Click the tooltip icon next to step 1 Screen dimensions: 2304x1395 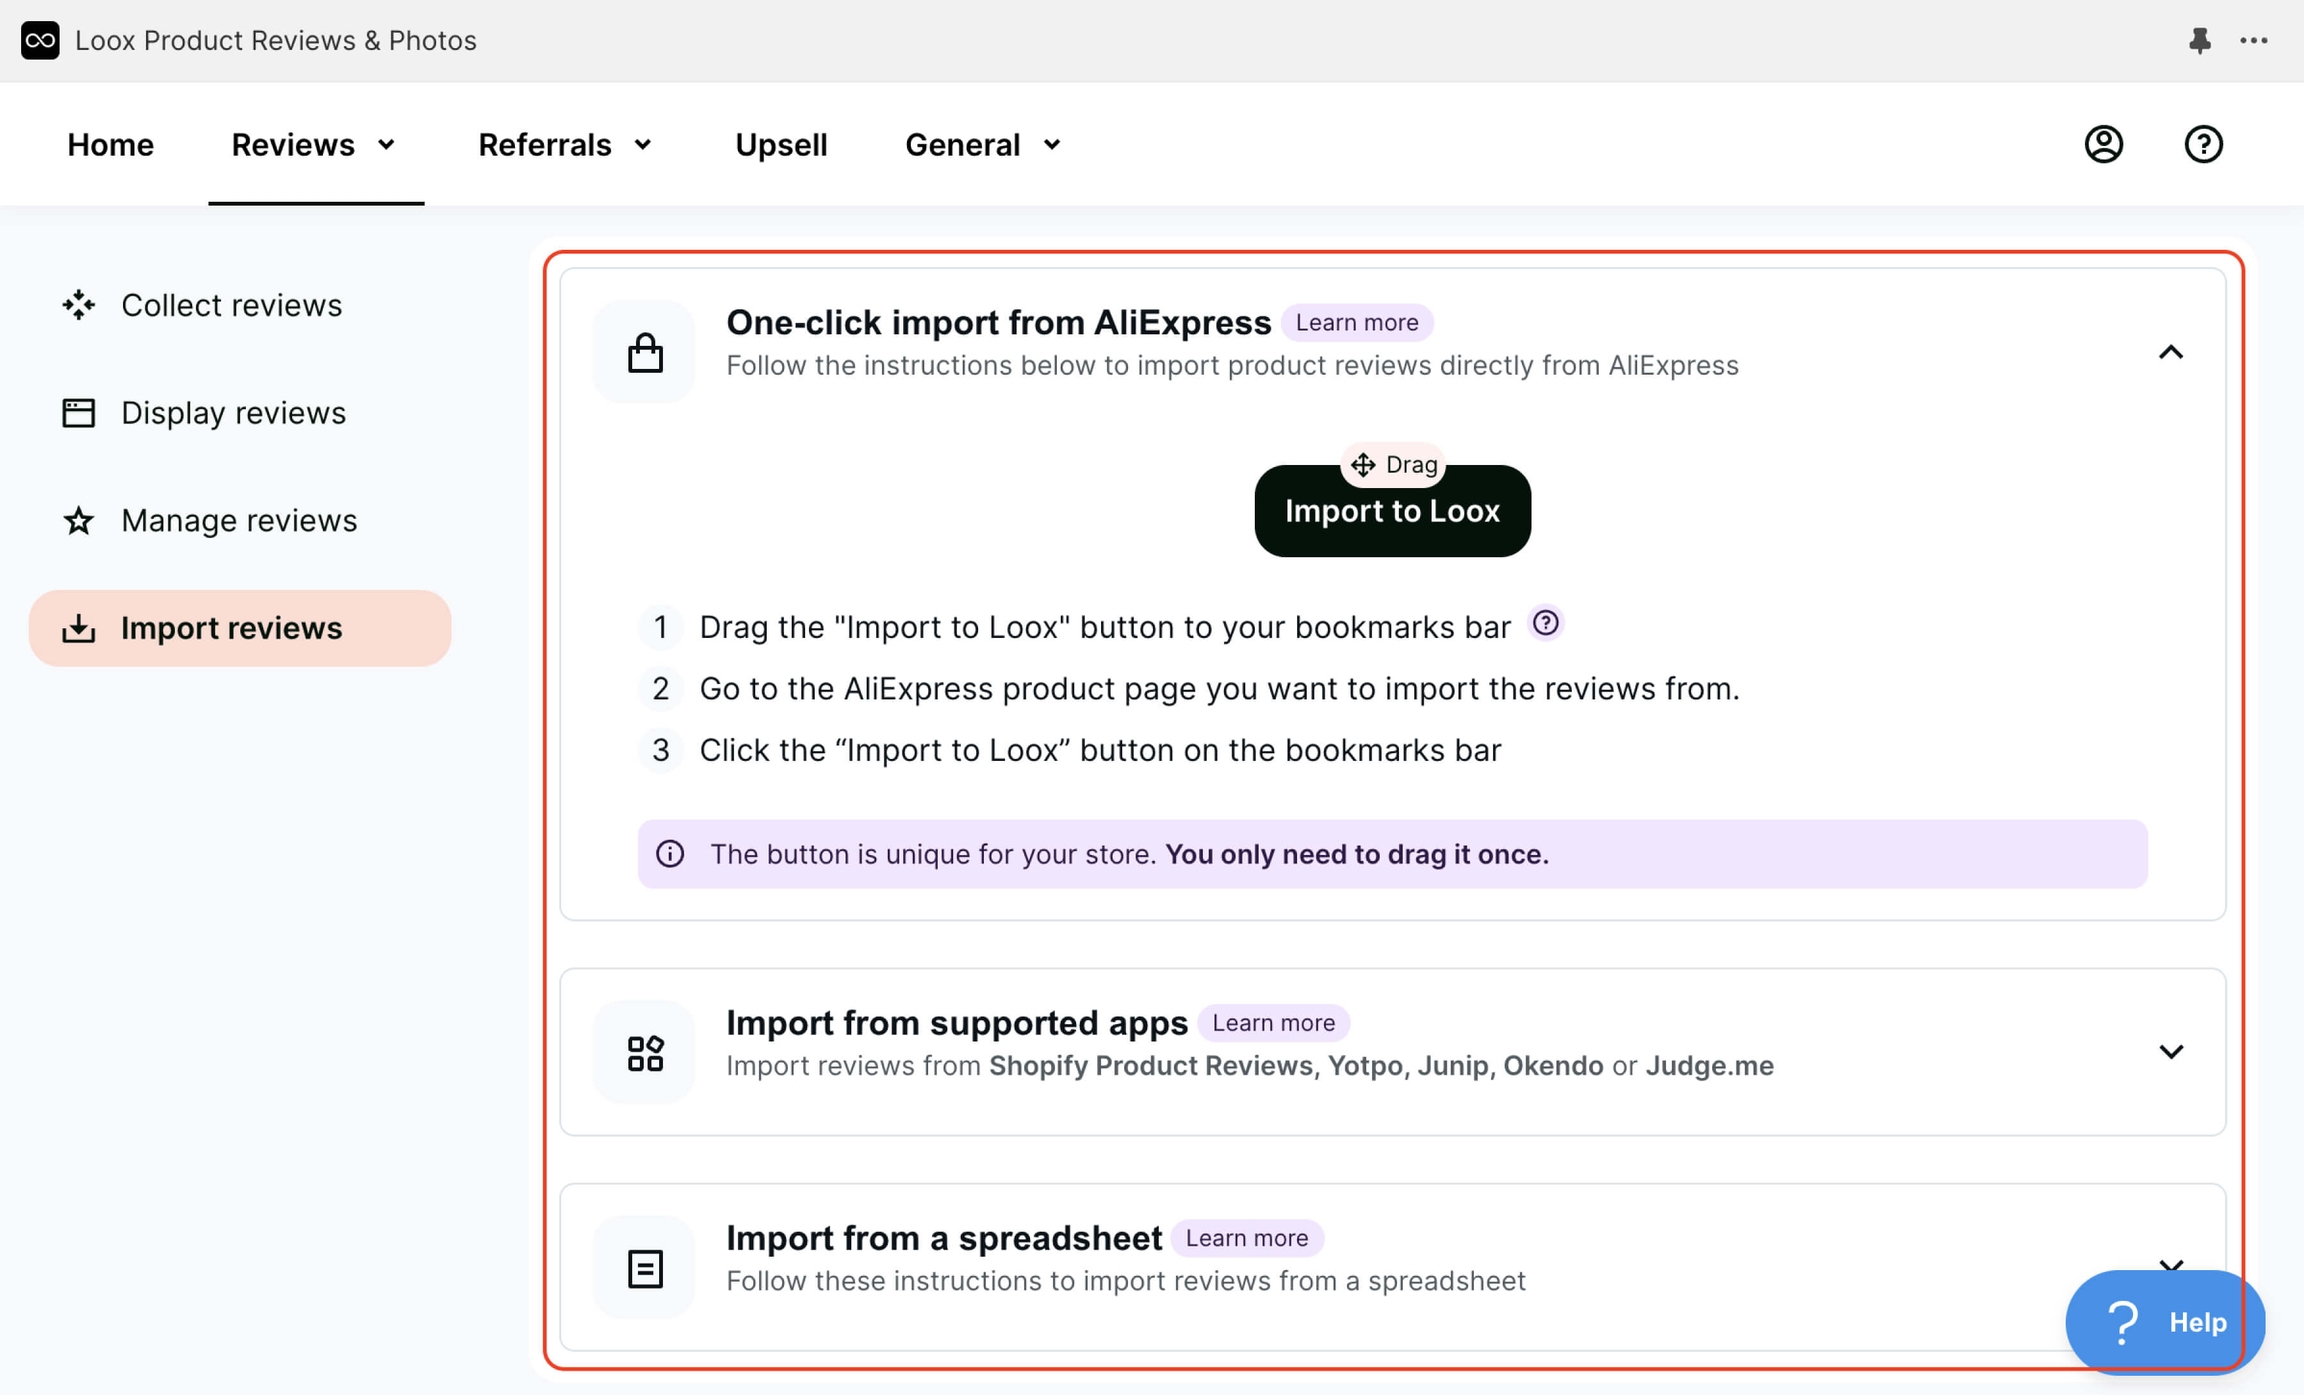pos(1545,623)
